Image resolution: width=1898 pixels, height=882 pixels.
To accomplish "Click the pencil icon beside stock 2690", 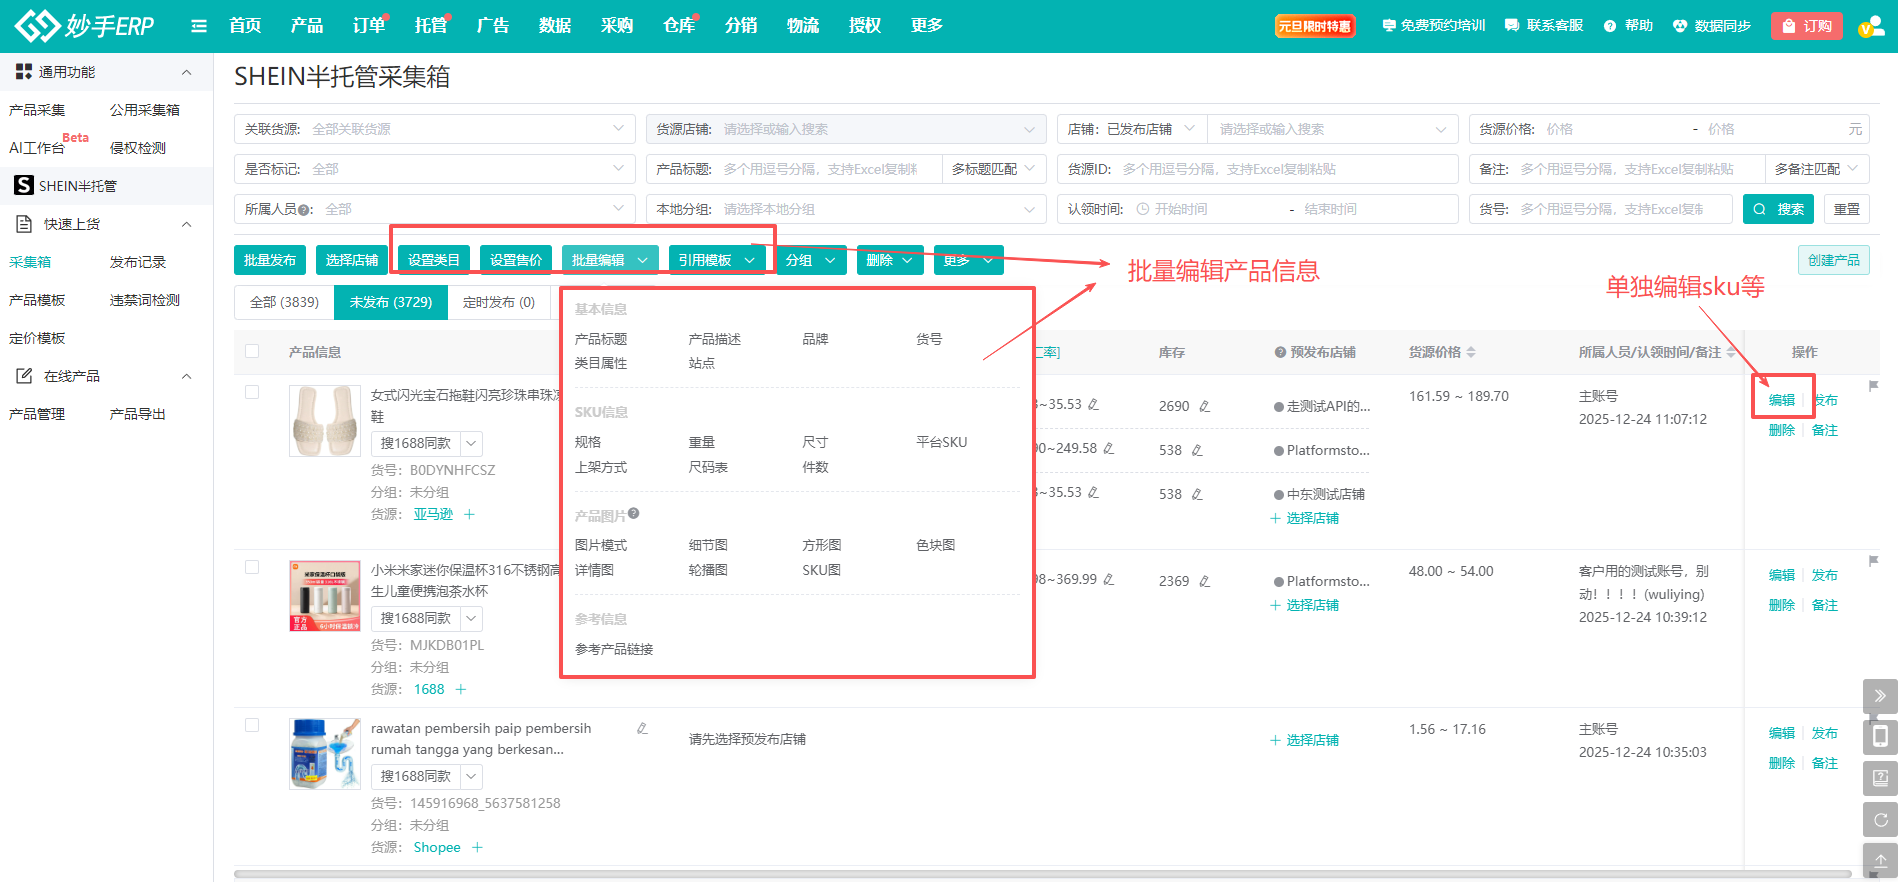I will click(1204, 406).
